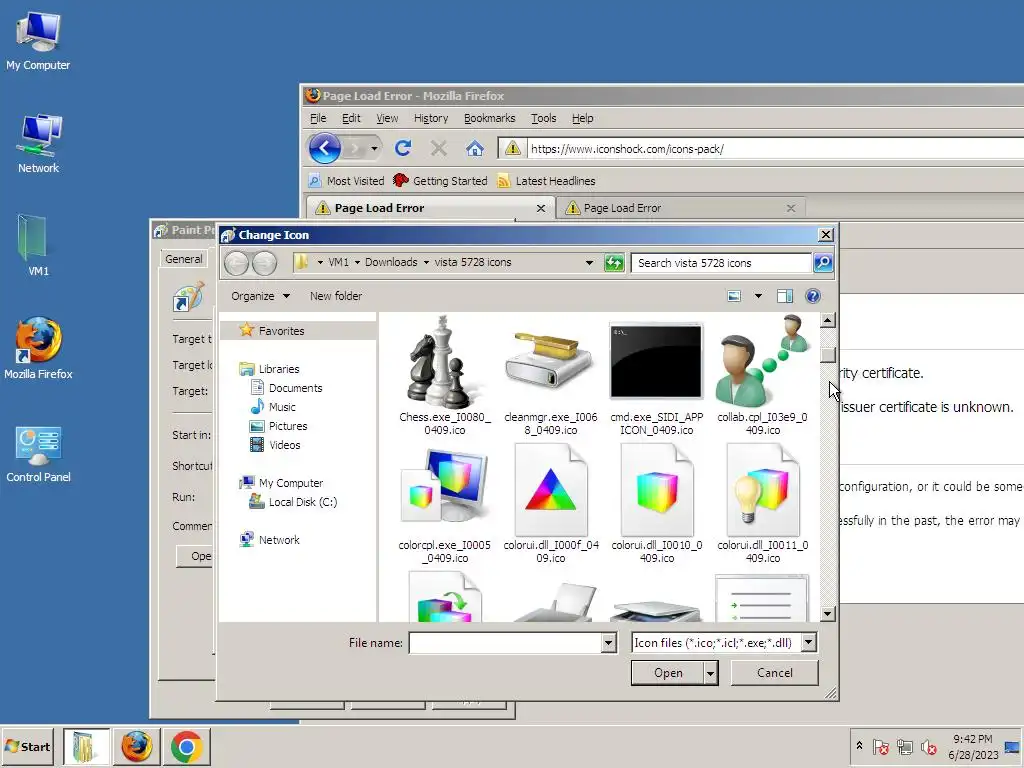Click the dialog's Back navigation arrow
This screenshot has height=768, width=1024.
coord(236,263)
